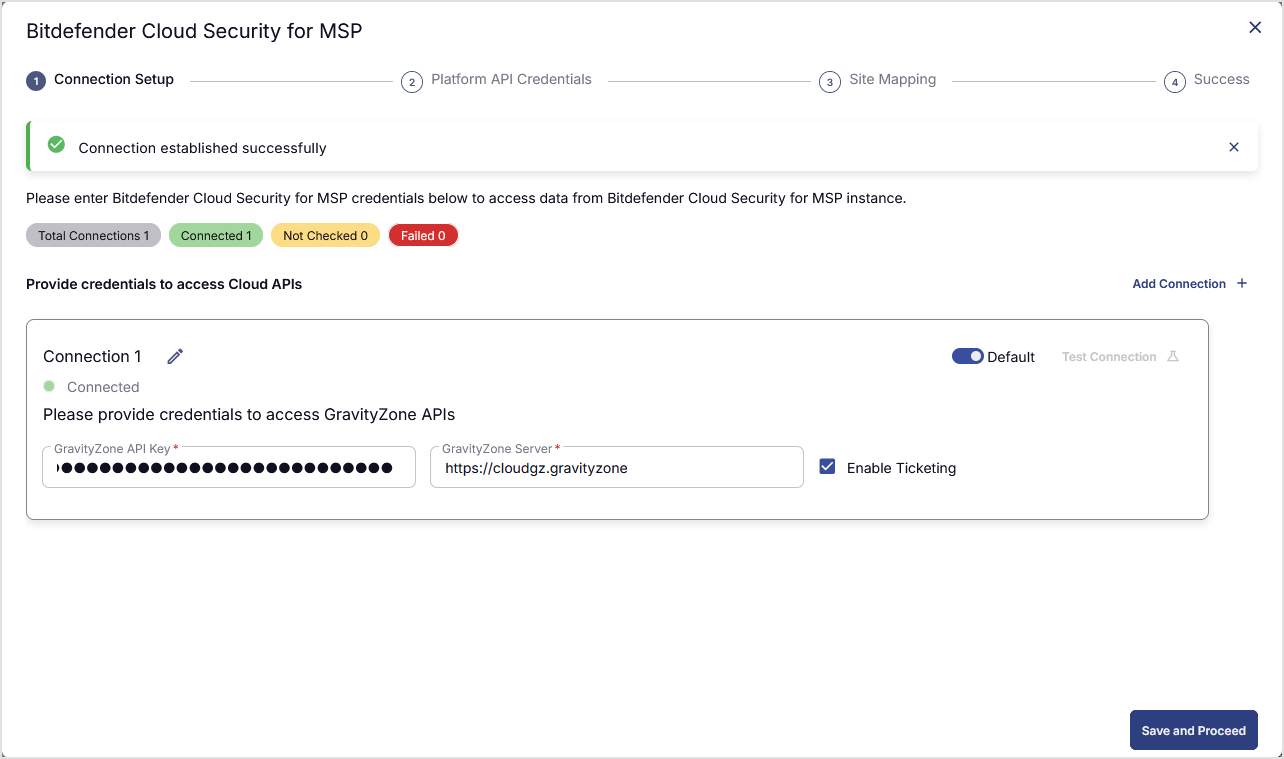
Task: Focus the GravityZone Server field
Action: [617, 467]
